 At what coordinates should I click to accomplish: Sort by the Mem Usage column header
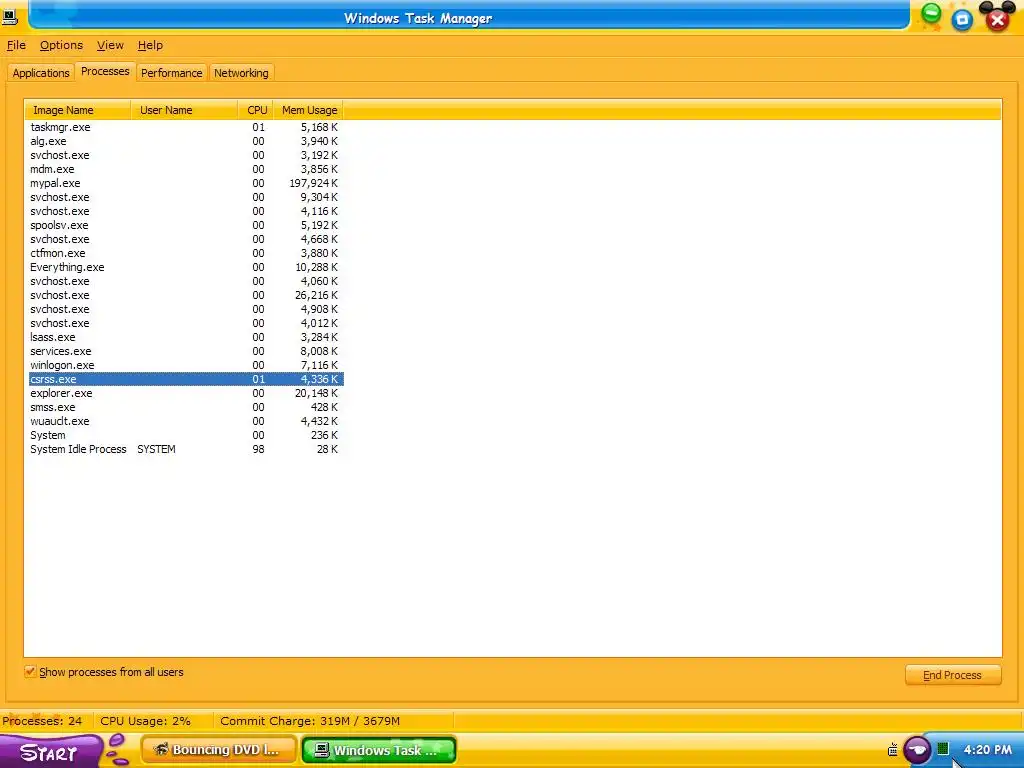click(x=309, y=110)
